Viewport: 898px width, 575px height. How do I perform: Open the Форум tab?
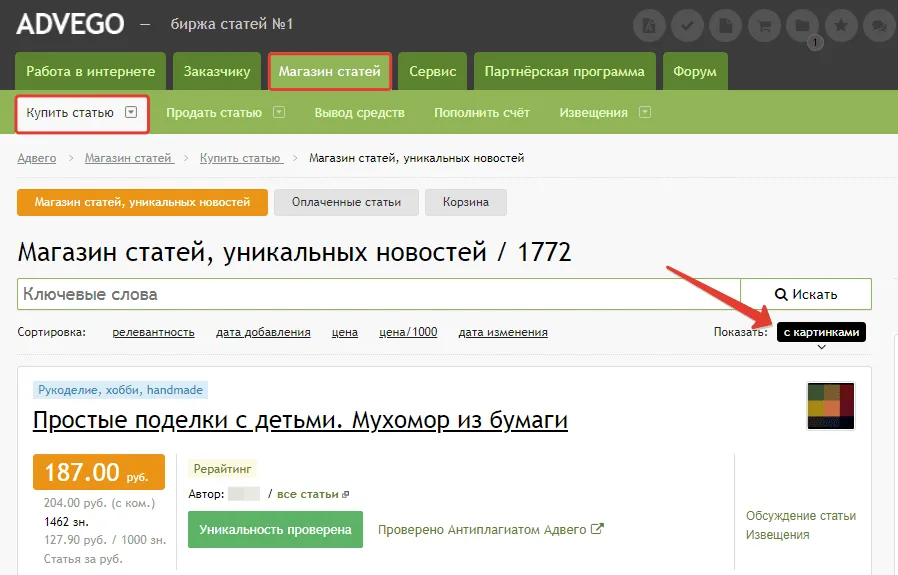coord(695,71)
